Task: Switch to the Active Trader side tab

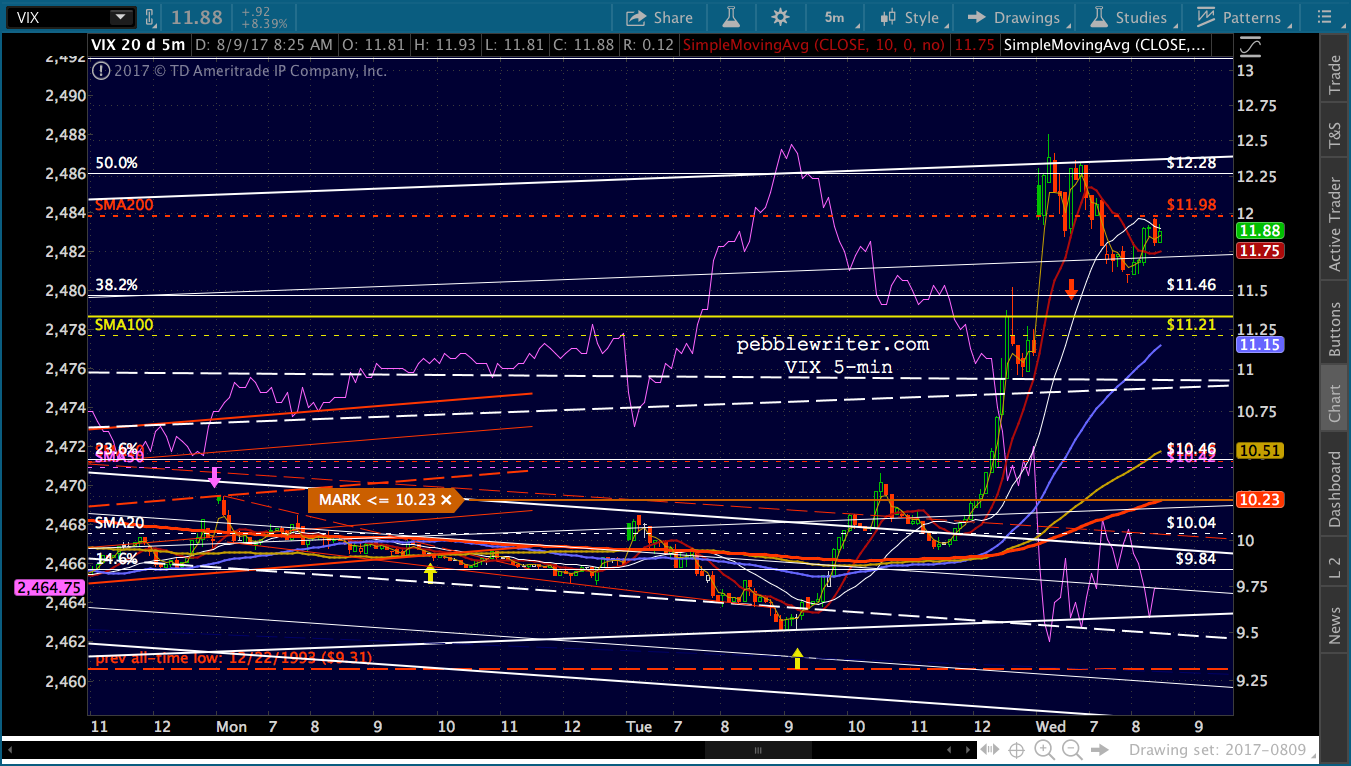Action: (1334, 224)
